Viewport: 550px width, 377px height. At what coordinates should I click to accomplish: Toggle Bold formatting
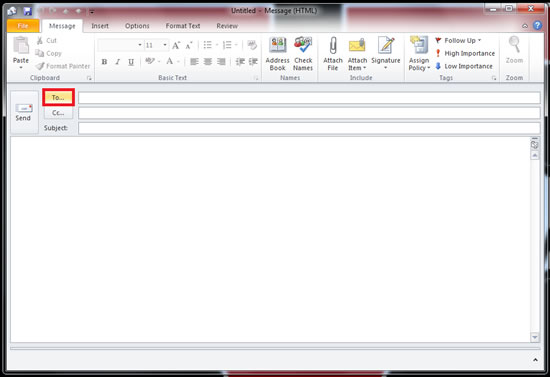tap(104, 62)
